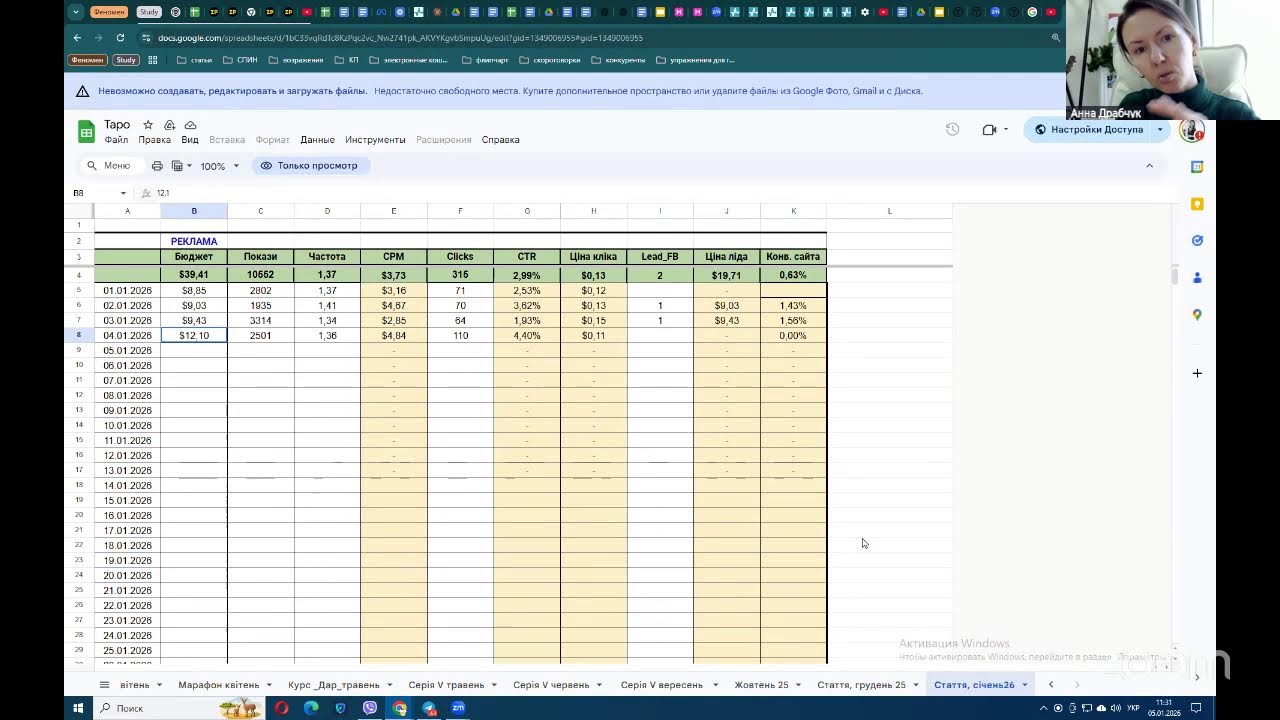Open version history clock icon
The image size is (1280, 720).
[x=952, y=129]
